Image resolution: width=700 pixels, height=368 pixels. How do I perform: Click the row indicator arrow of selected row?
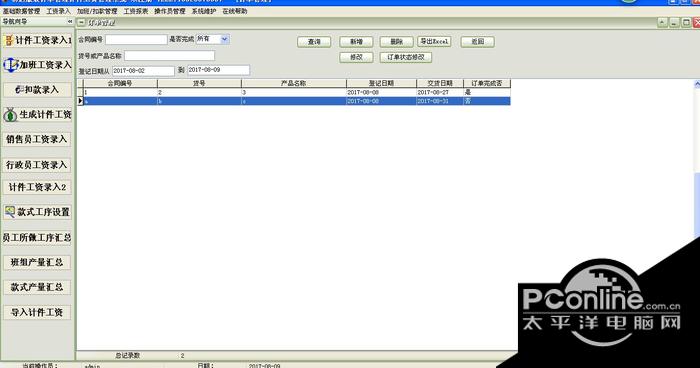[80, 101]
